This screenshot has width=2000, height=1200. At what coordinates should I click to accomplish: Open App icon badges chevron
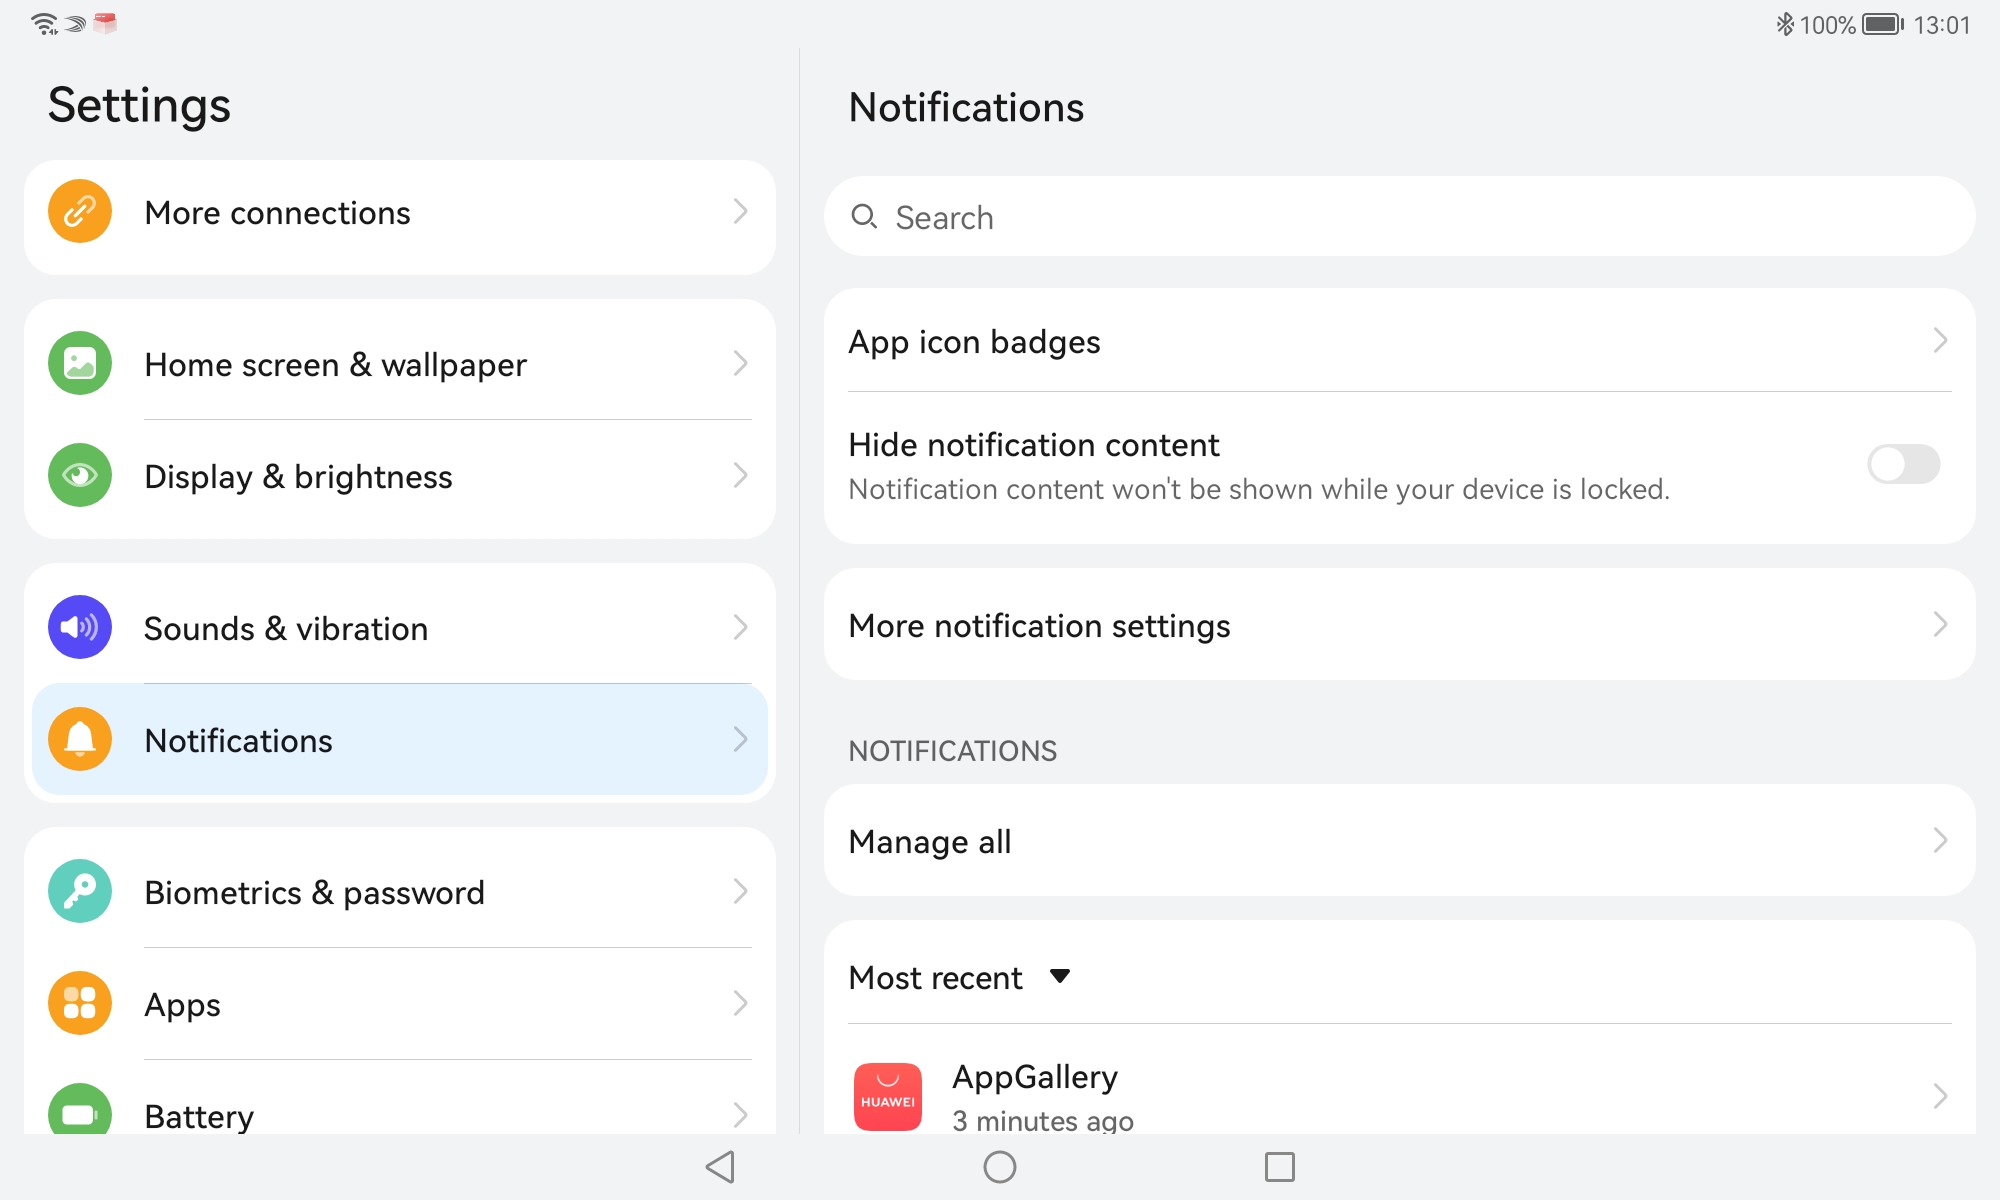(x=1939, y=341)
